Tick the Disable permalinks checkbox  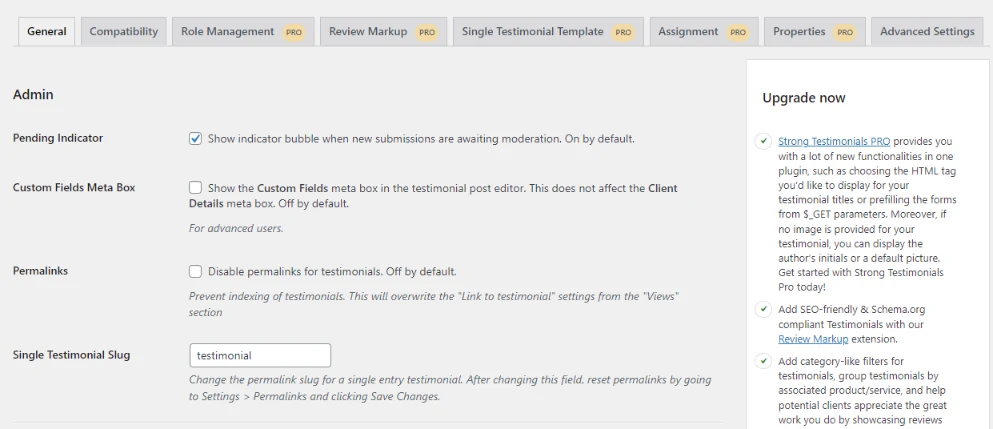tap(196, 271)
